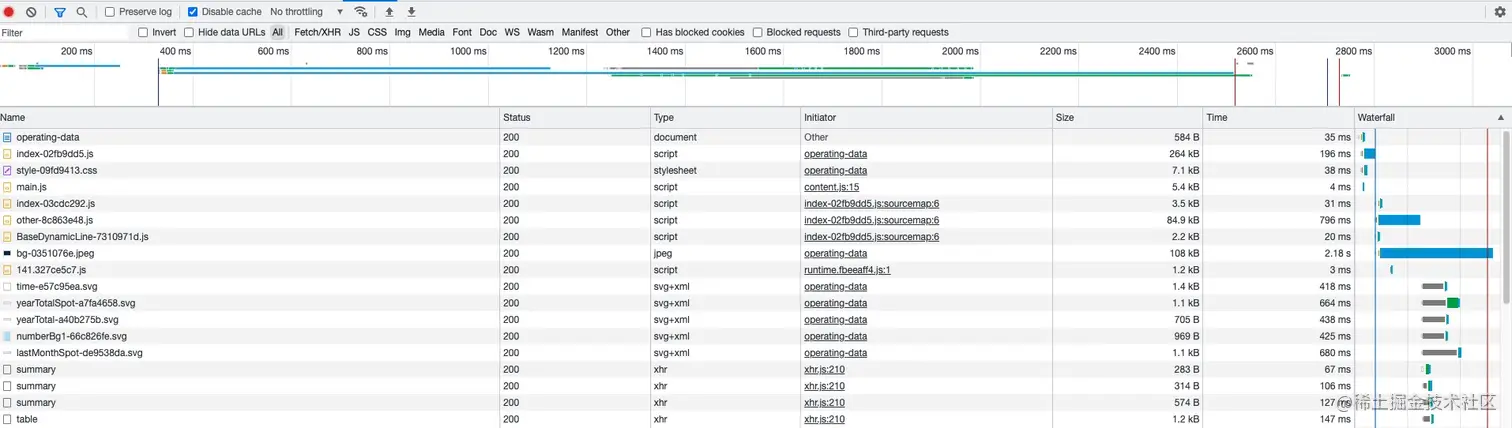Click the numberBg1-66c826fe.svg preview icon

[x=7, y=336]
